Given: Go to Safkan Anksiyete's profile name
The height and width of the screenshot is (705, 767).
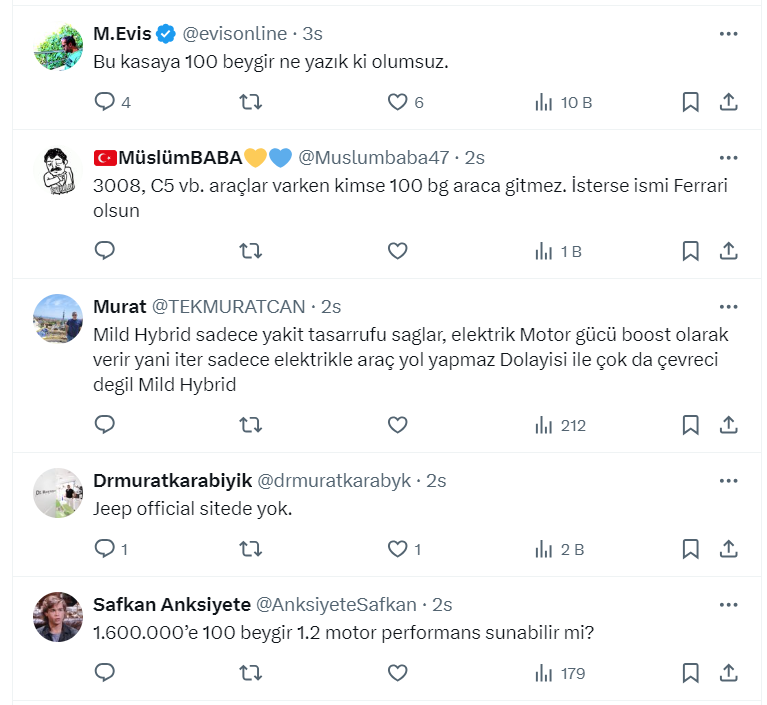Looking at the screenshot, I should click(169, 605).
